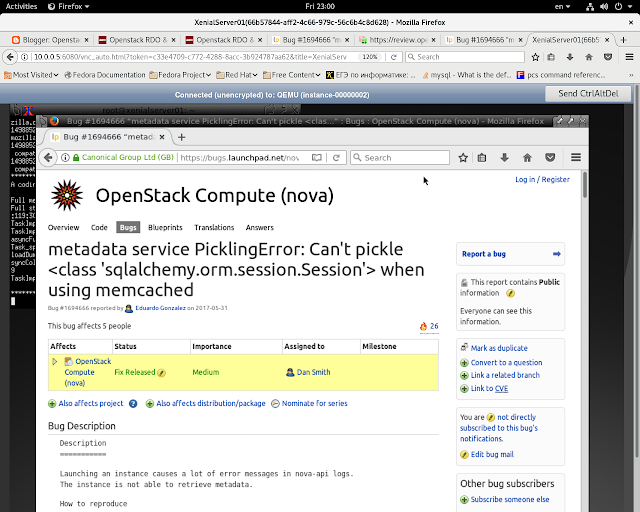Open Most Visited bookmarks dropdown

coord(31,75)
